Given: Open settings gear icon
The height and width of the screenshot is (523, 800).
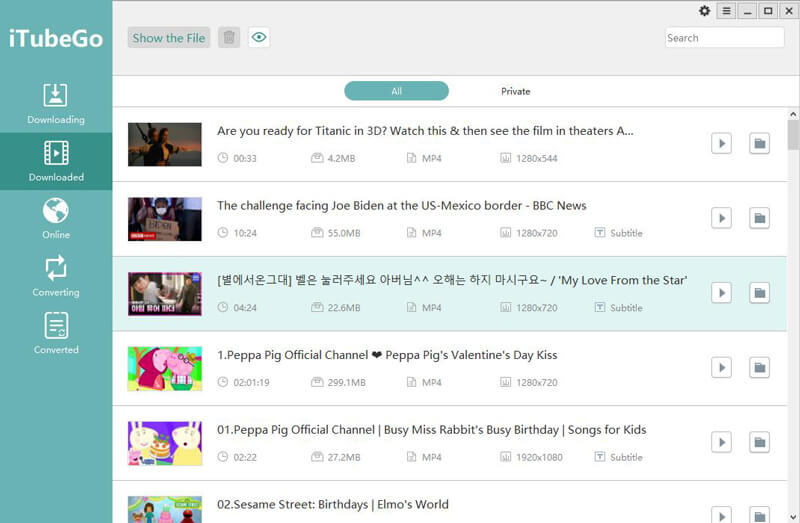Looking at the screenshot, I should [705, 11].
